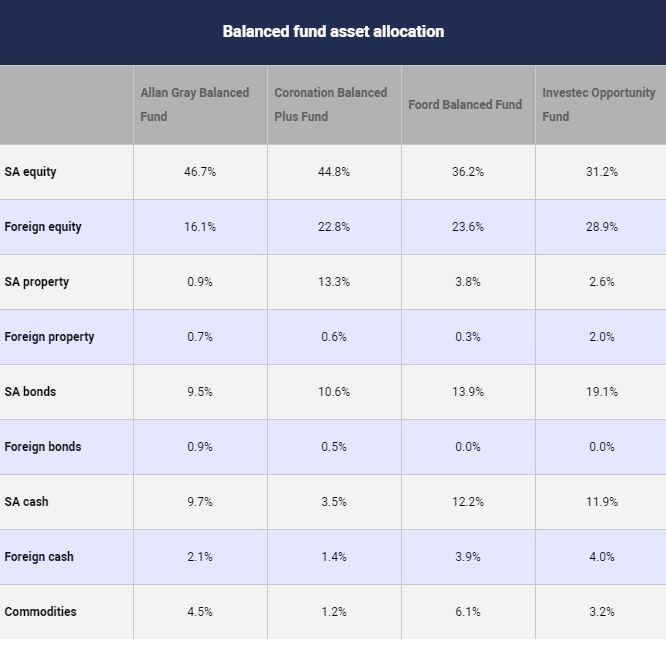The image size is (666, 645).
Task: Click the Foreign equity row label
Action: (x=43, y=227)
